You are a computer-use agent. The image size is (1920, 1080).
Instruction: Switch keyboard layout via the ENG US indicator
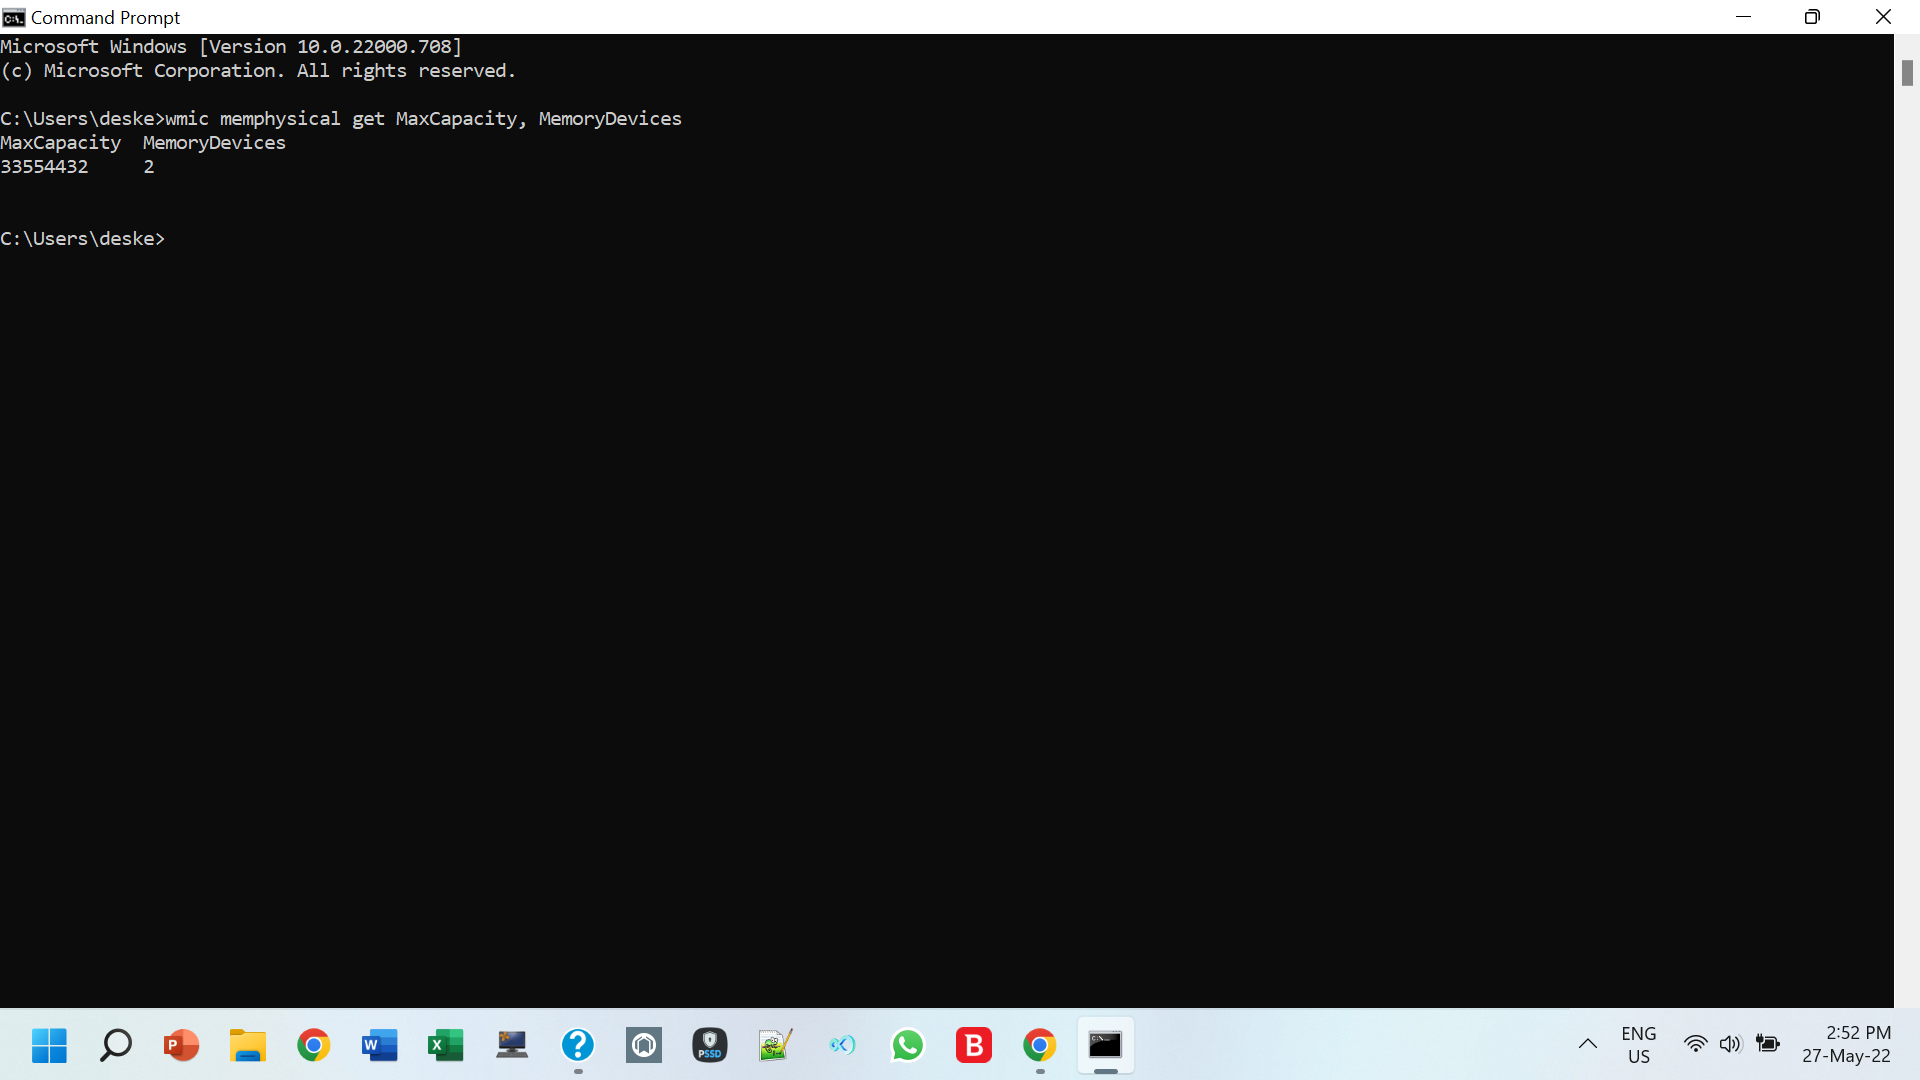pos(1639,1044)
